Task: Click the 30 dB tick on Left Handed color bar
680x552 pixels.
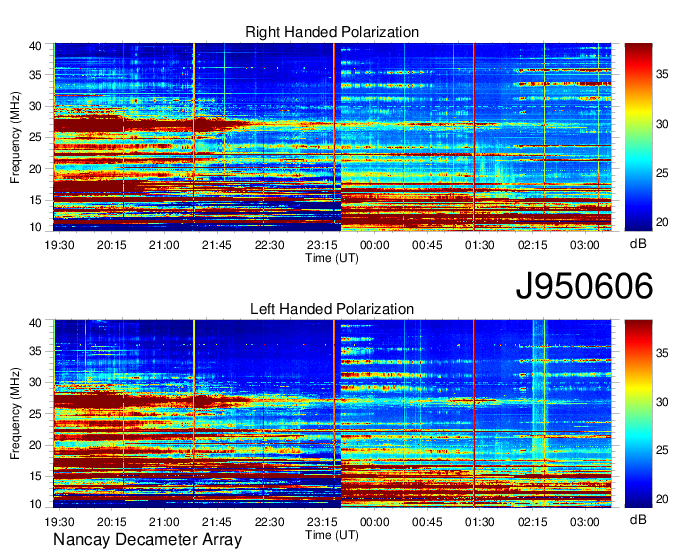Action: [x=662, y=402]
